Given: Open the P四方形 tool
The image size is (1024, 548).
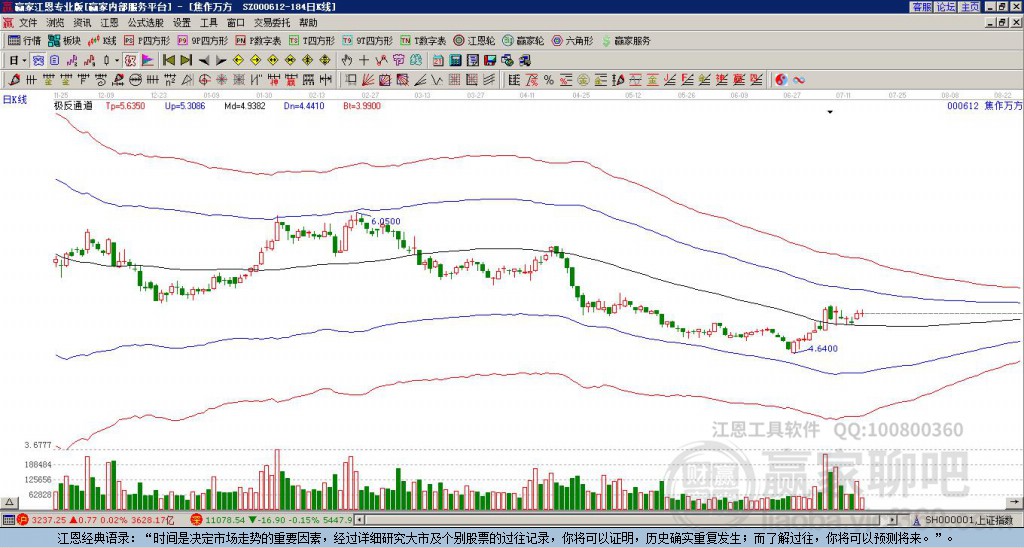Looking at the screenshot, I should coord(148,40).
